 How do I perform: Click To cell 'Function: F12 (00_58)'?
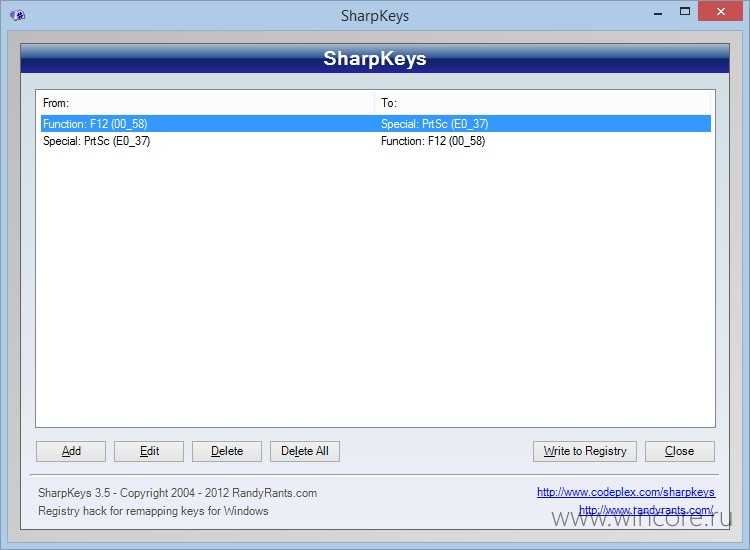[x=433, y=141]
